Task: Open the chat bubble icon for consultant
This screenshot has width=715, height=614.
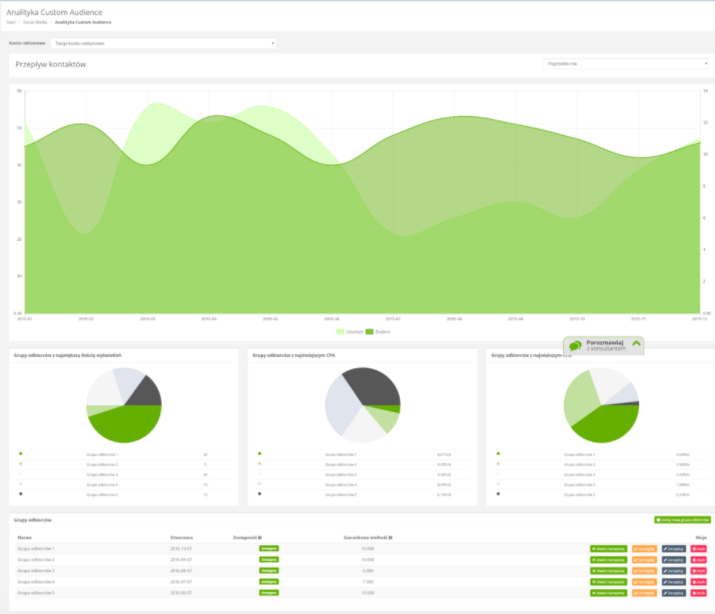Action: 574,346
